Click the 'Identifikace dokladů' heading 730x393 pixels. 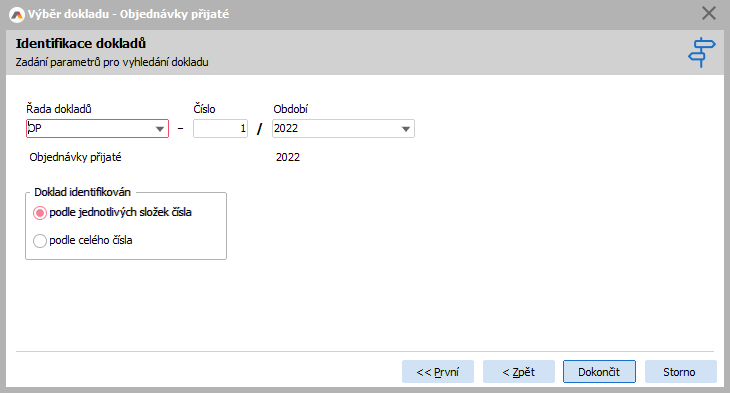81,43
